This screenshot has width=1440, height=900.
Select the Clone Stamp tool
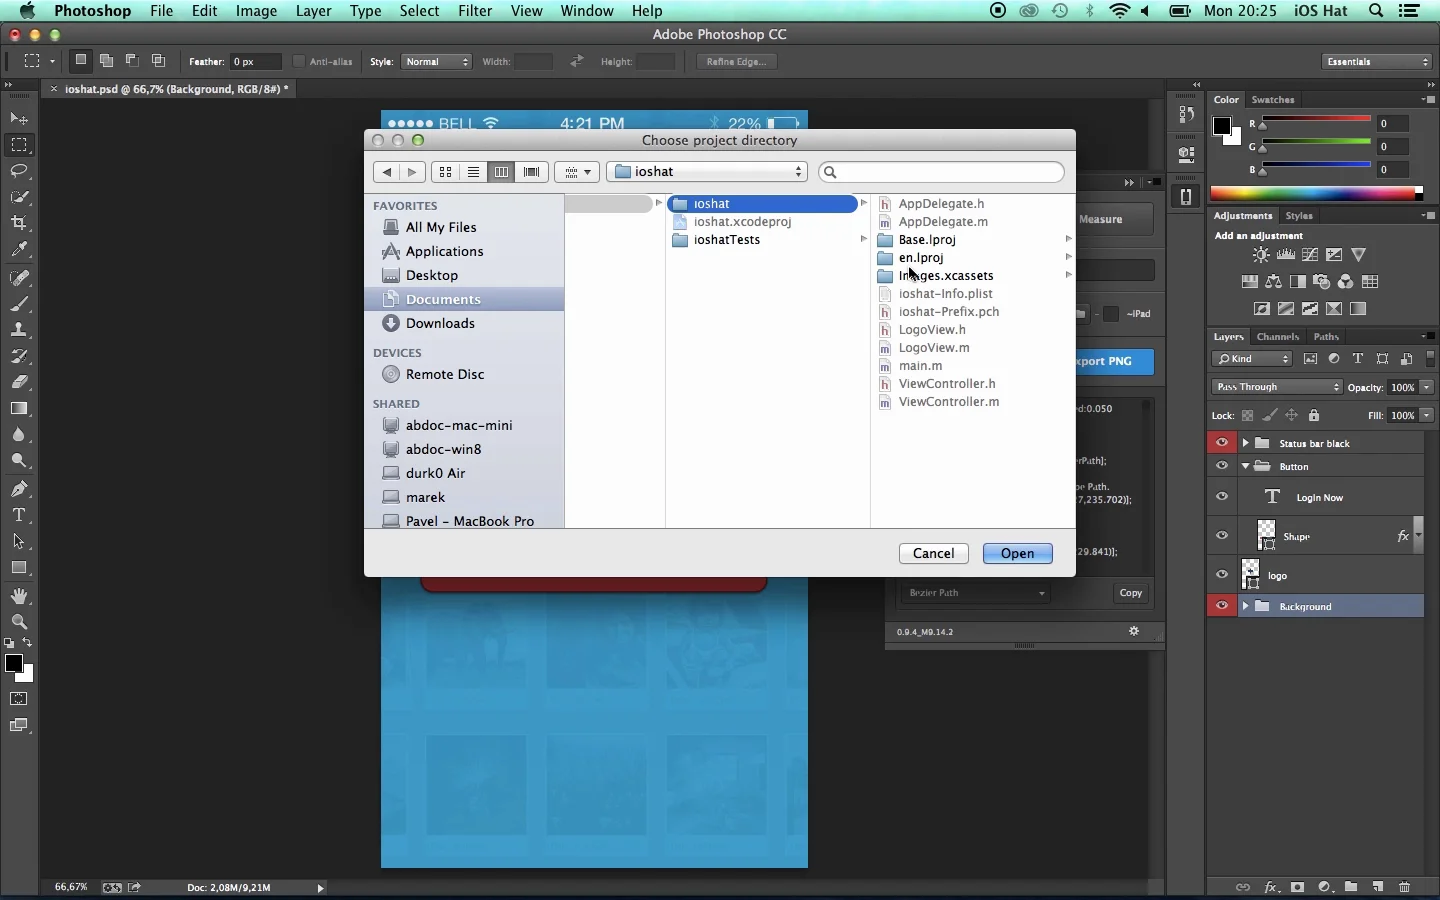click(x=19, y=330)
